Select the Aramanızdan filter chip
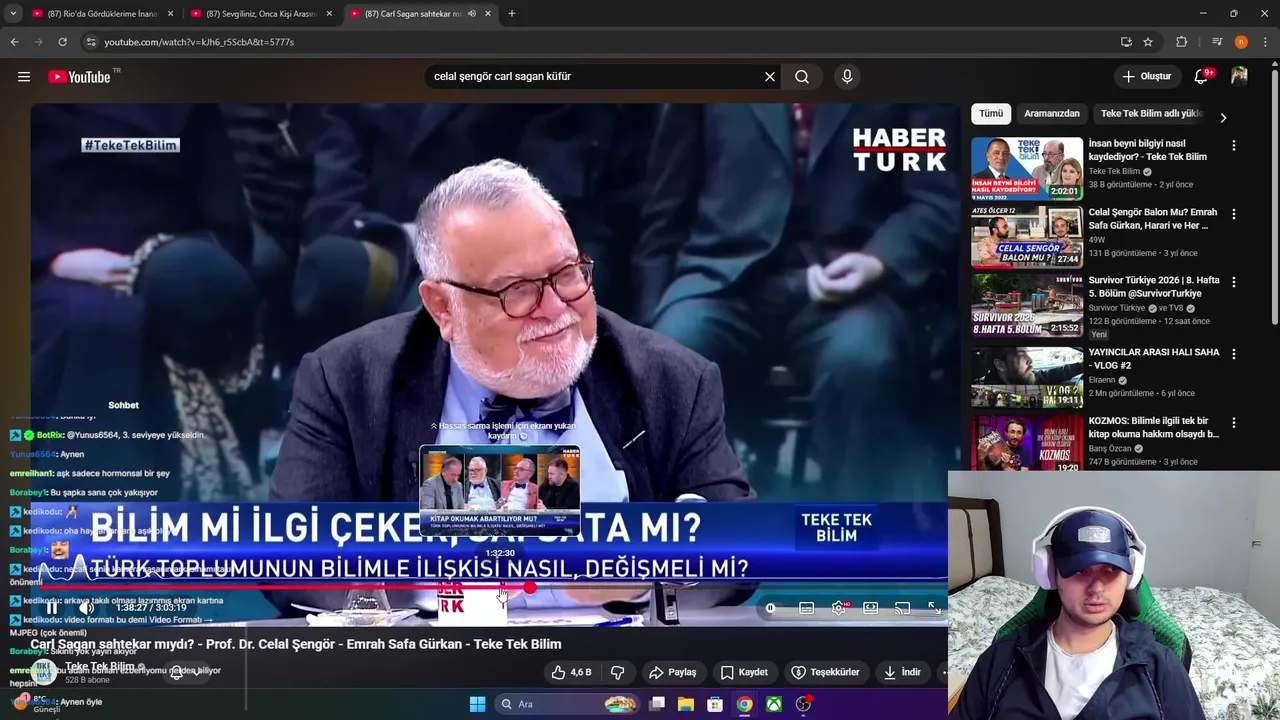Viewport: 1280px width, 720px height. pyautogui.click(x=1052, y=113)
